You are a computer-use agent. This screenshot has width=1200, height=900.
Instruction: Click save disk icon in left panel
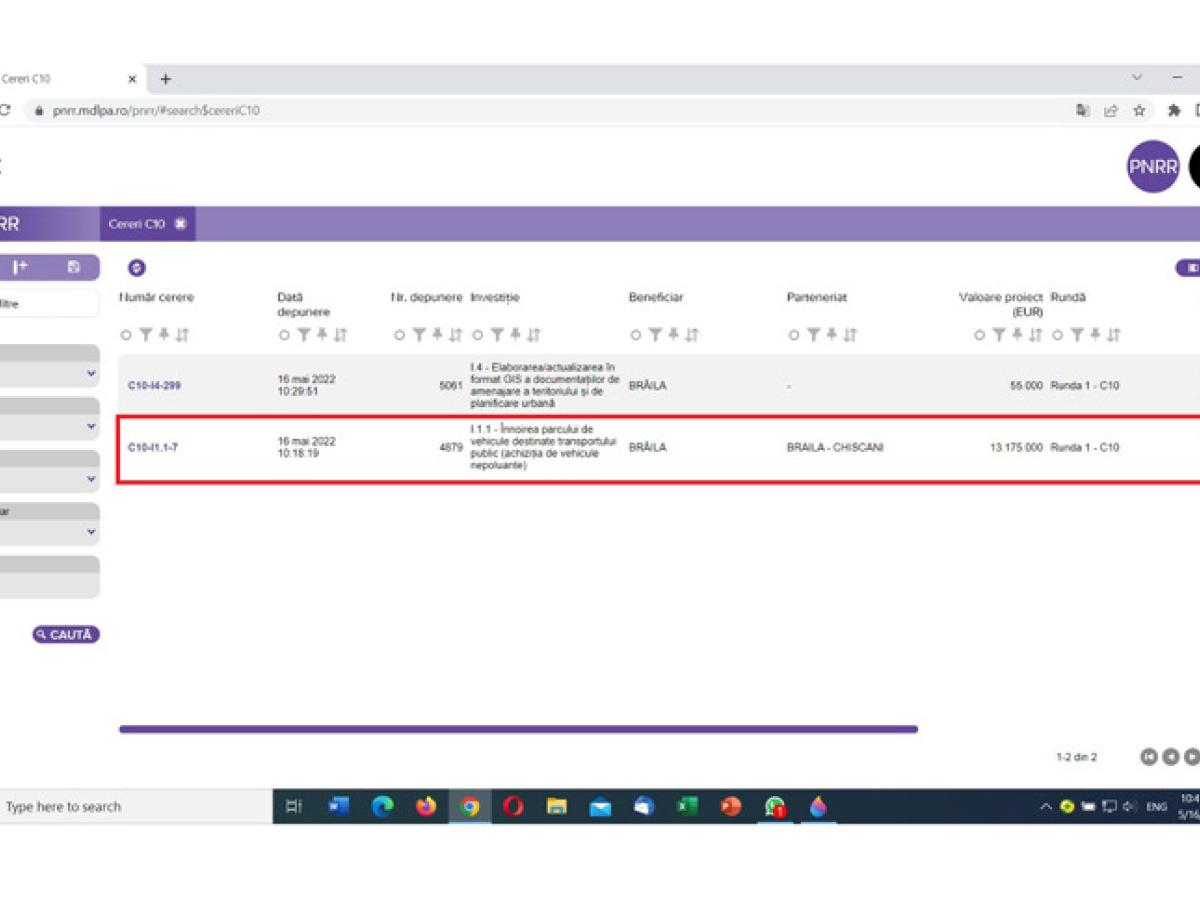coord(73,267)
